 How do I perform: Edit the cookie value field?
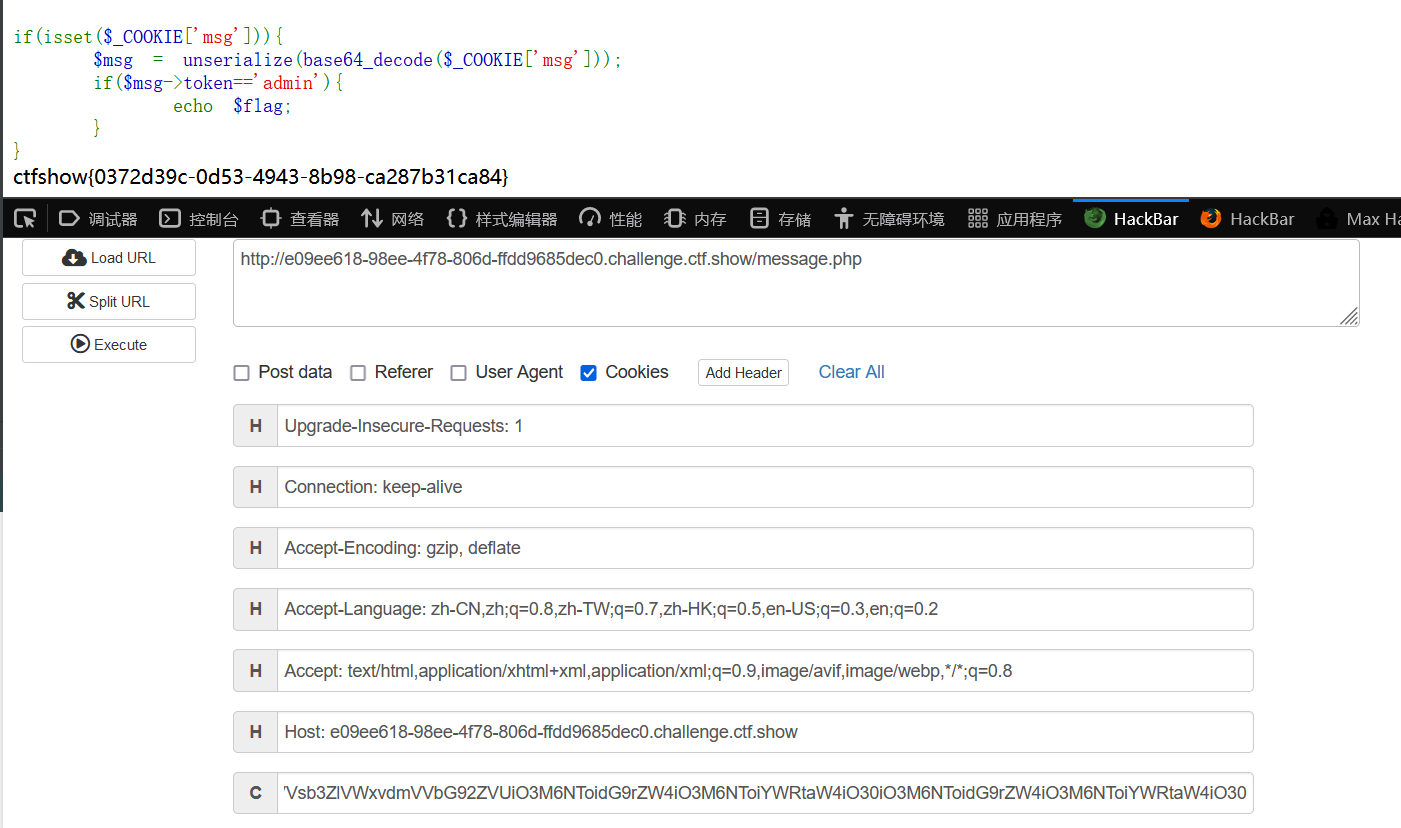(765, 793)
